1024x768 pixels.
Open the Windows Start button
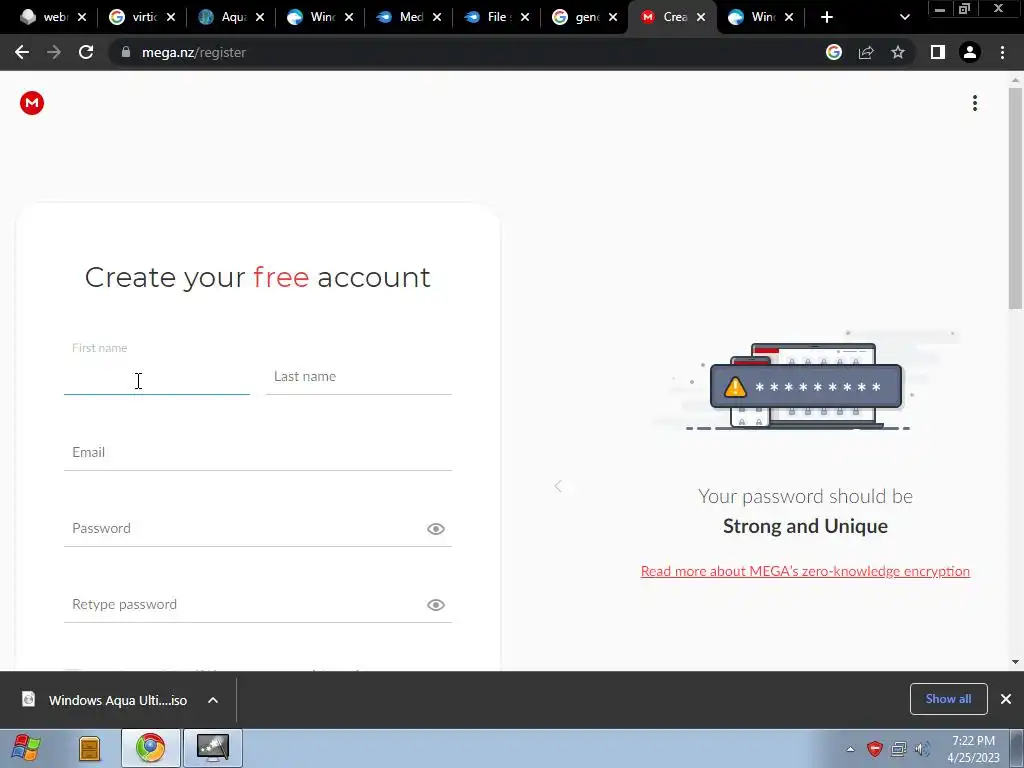(26, 748)
